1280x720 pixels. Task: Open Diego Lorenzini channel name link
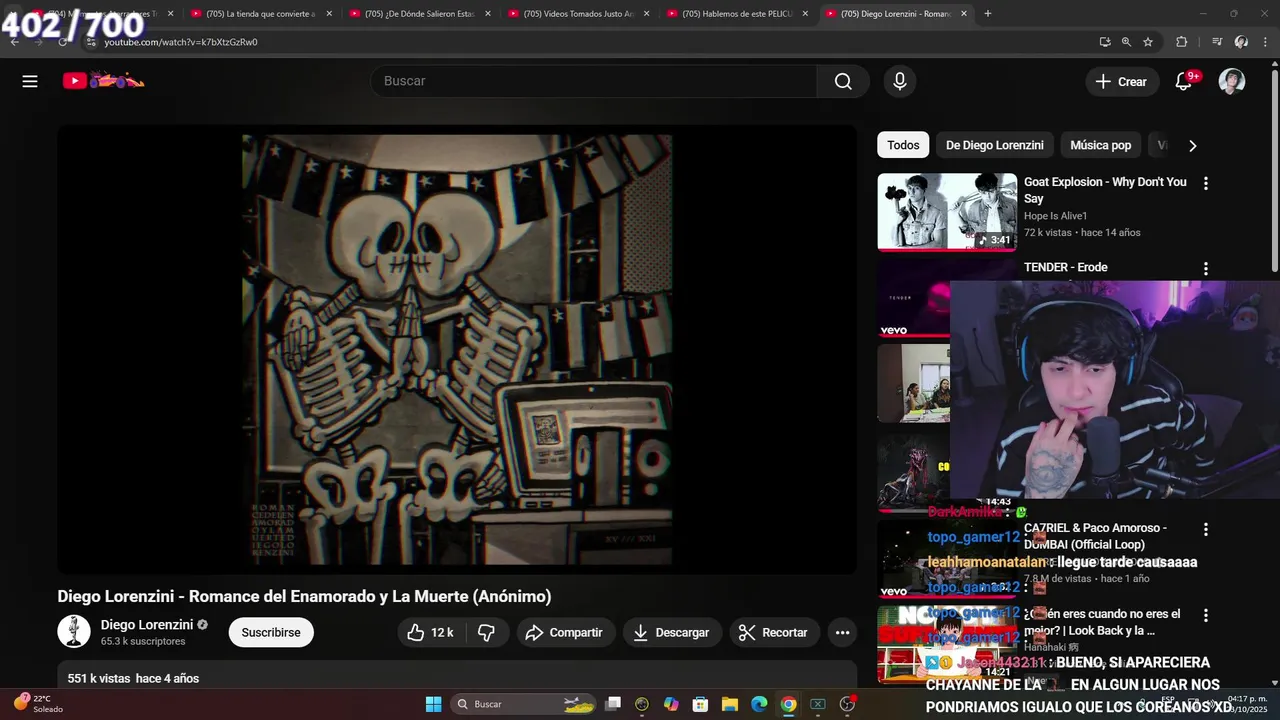pos(147,624)
